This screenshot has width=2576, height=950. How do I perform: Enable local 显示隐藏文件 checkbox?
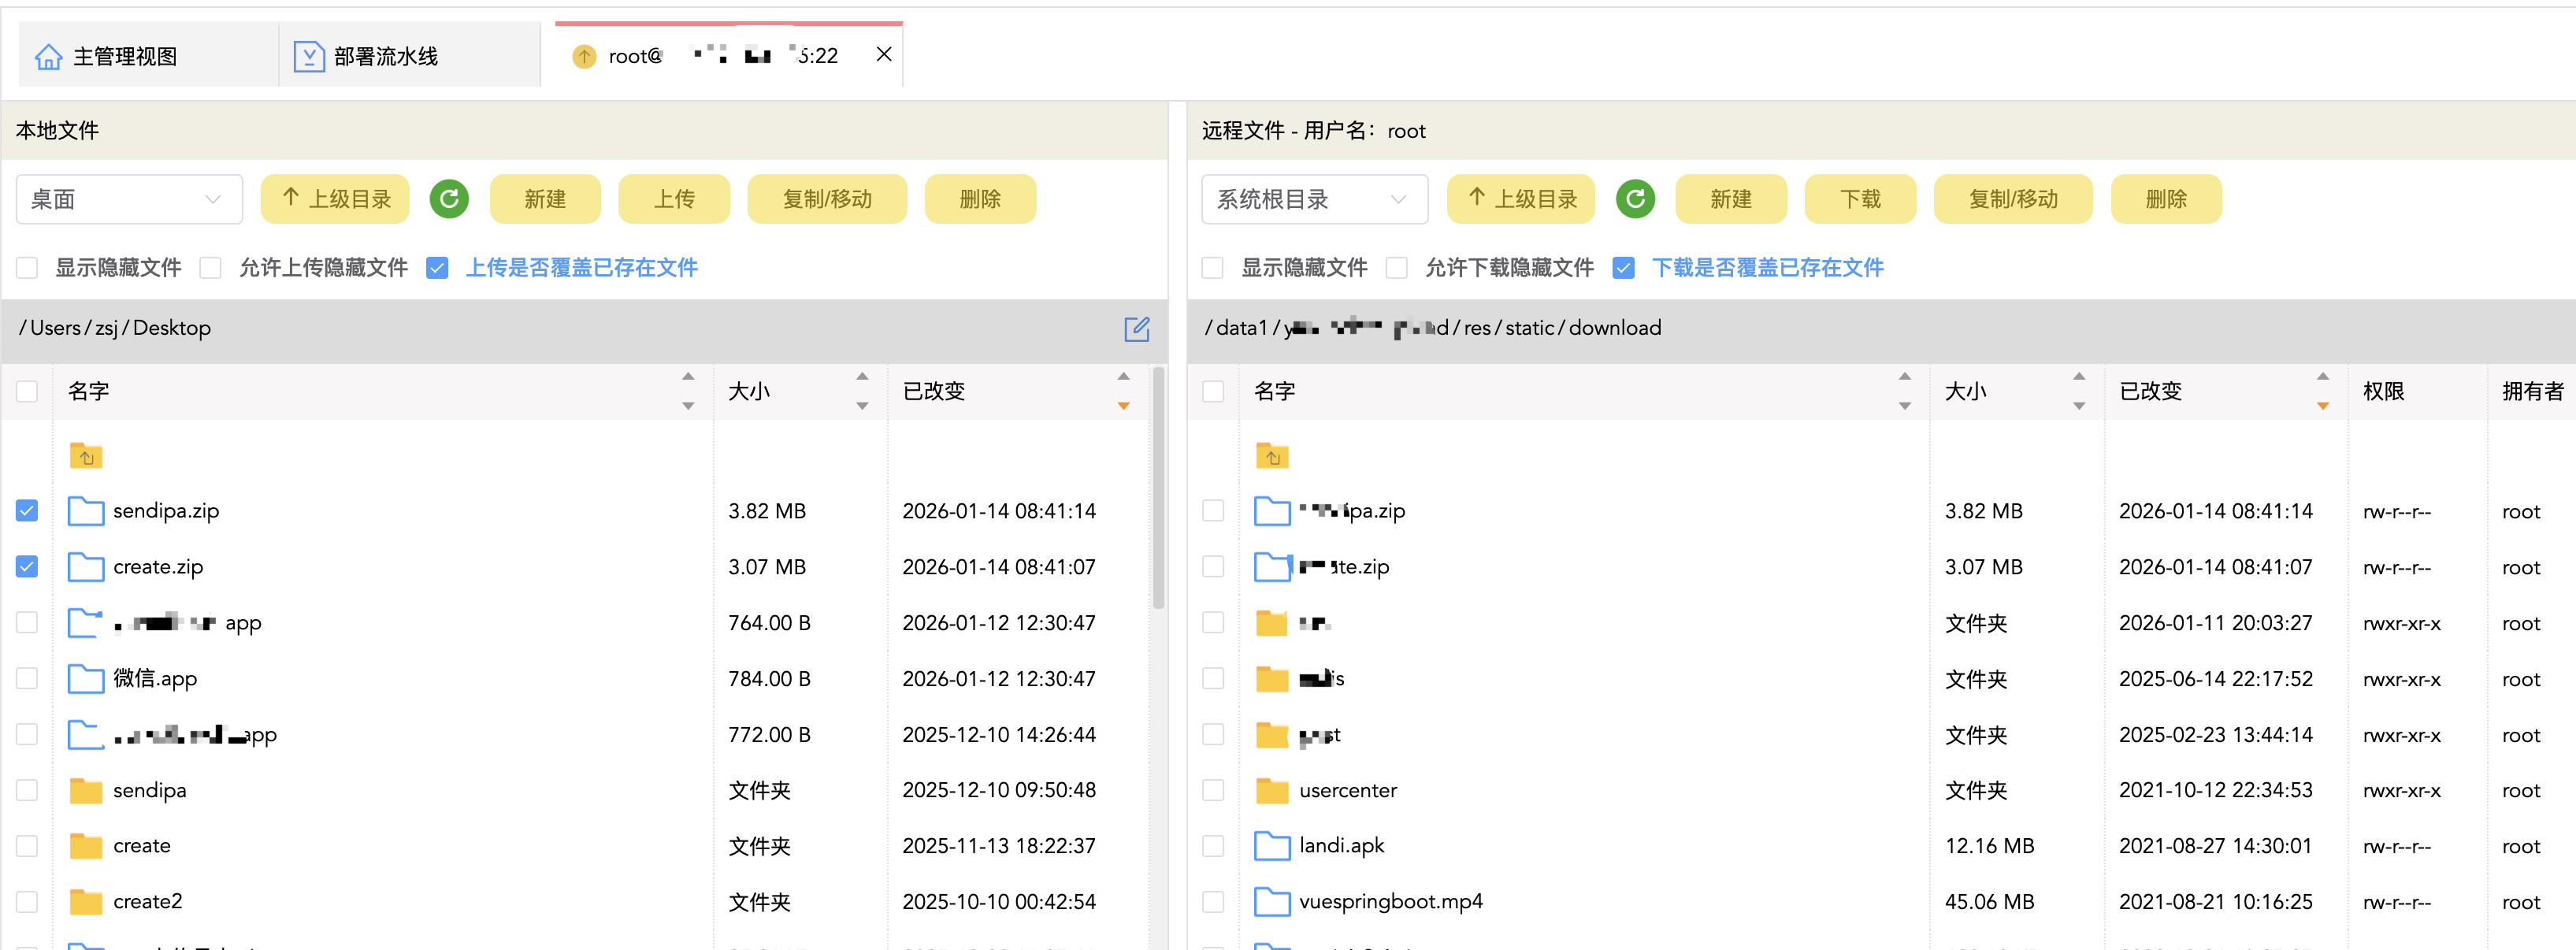click(27, 268)
